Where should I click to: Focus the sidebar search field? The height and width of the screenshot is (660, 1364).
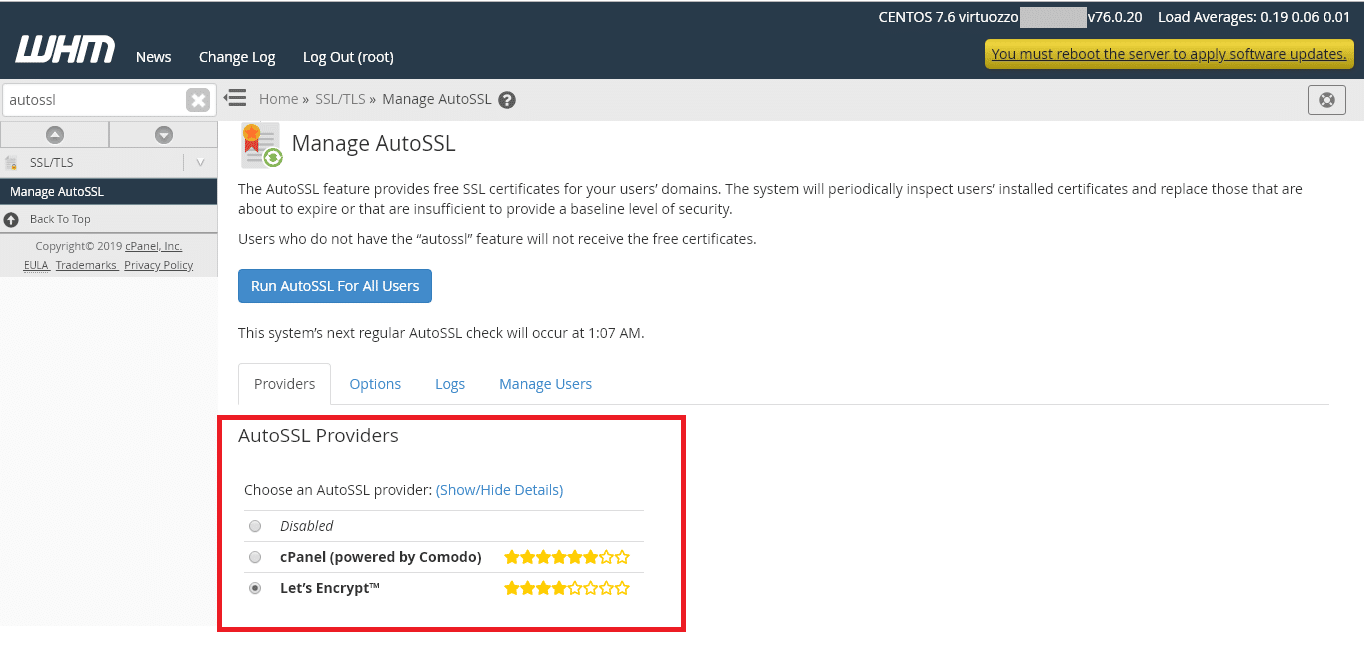(x=95, y=100)
